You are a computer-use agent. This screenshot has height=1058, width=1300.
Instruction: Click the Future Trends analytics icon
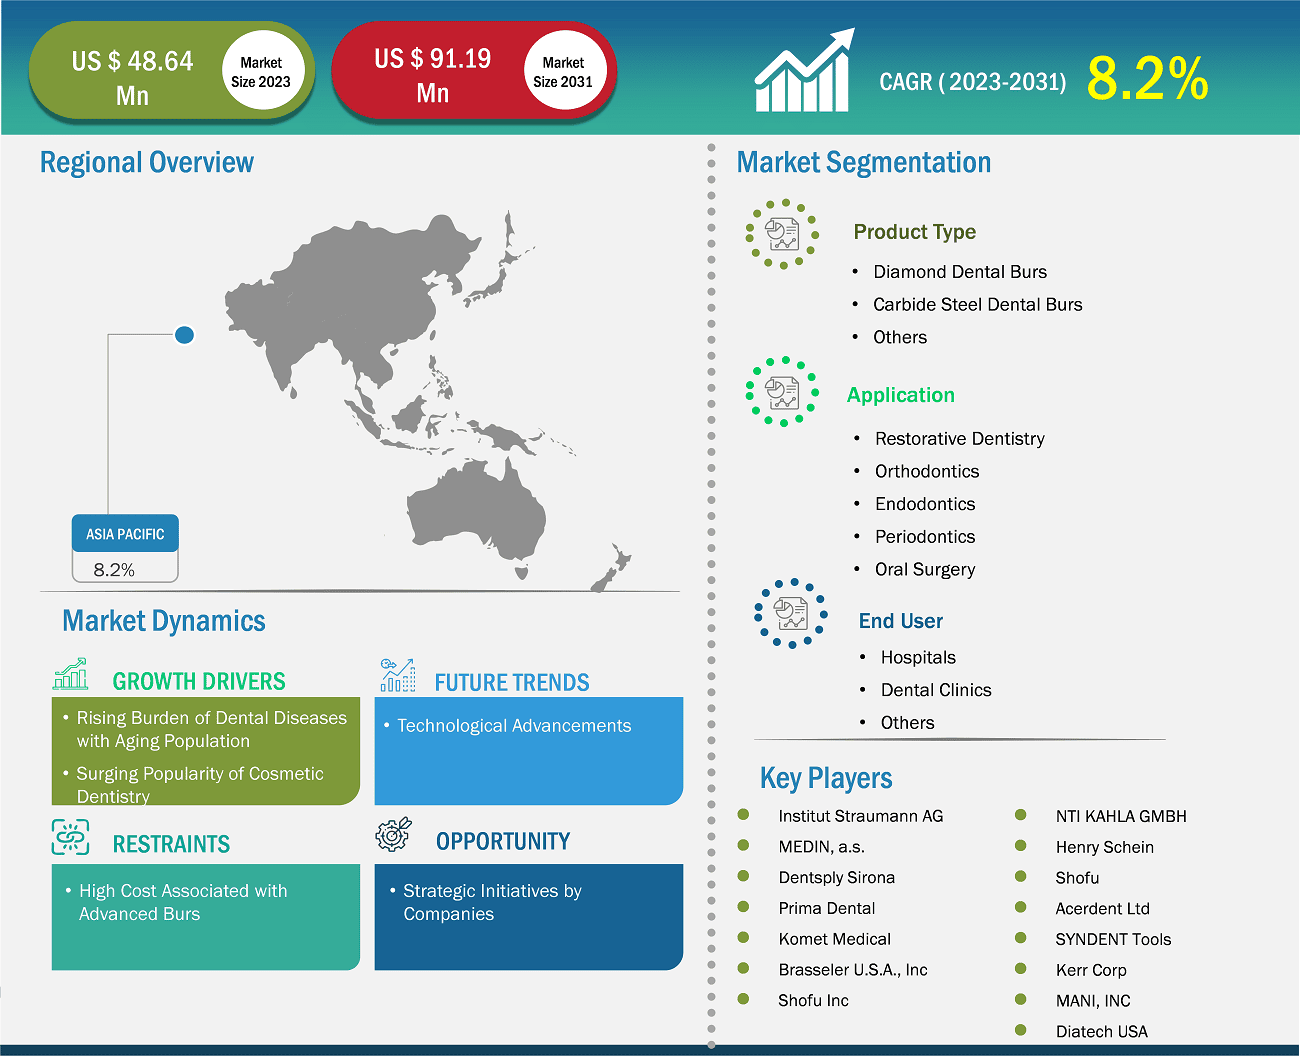click(x=396, y=674)
